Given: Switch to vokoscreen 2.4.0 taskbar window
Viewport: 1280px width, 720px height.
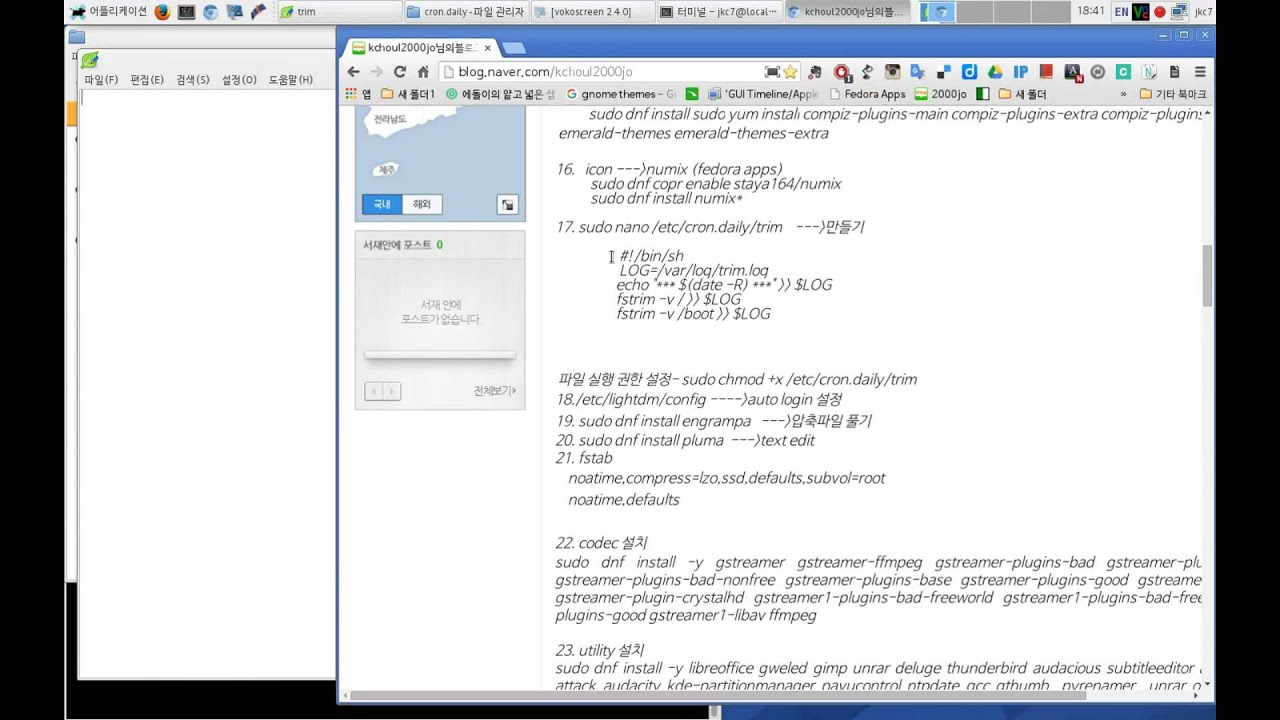Looking at the screenshot, I should 592,12.
